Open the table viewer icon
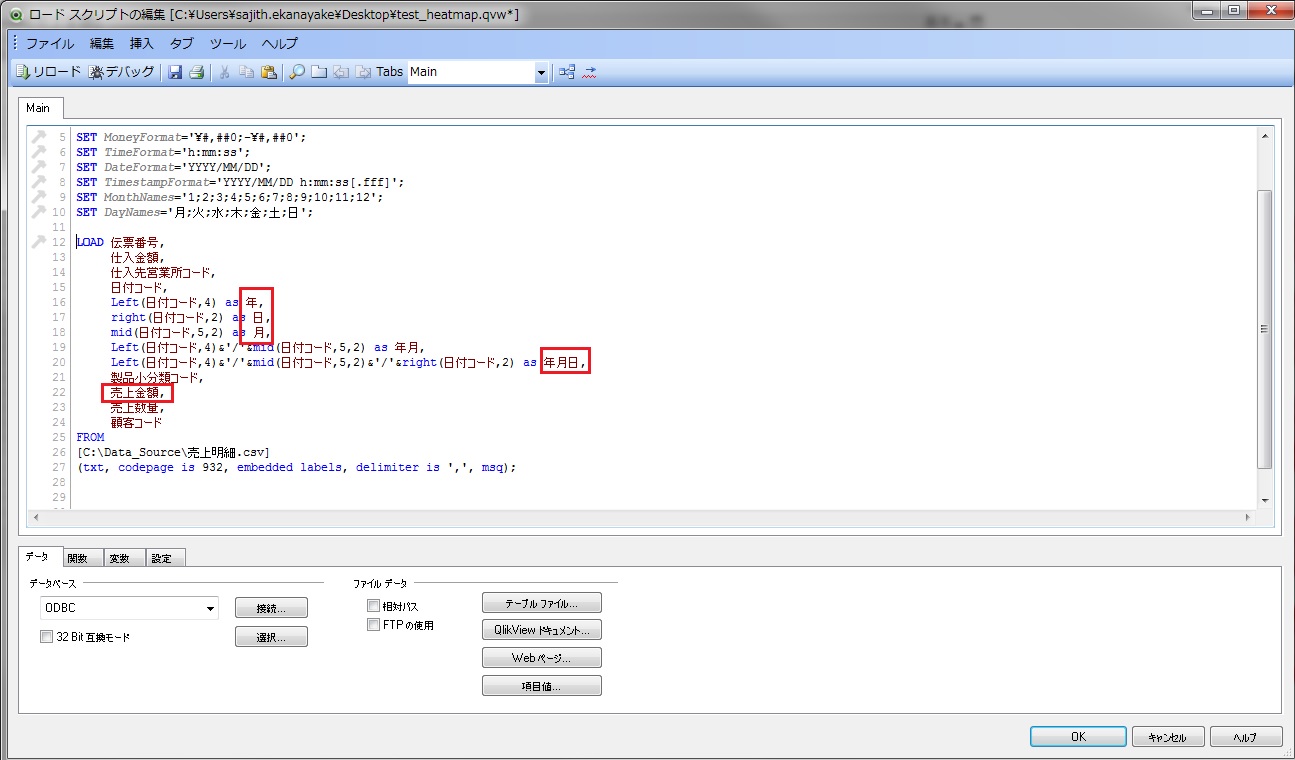This screenshot has width=1295, height=760. click(567, 72)
